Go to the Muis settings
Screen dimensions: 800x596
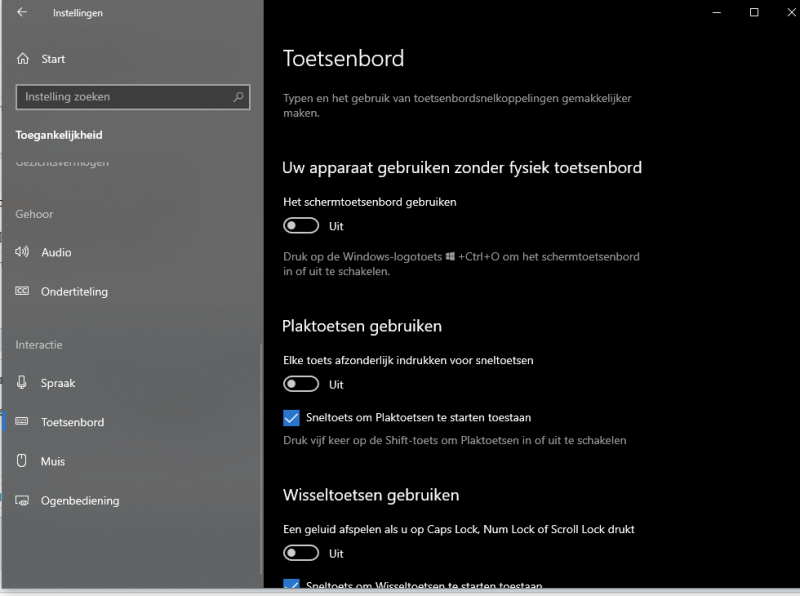click(53, 461)
